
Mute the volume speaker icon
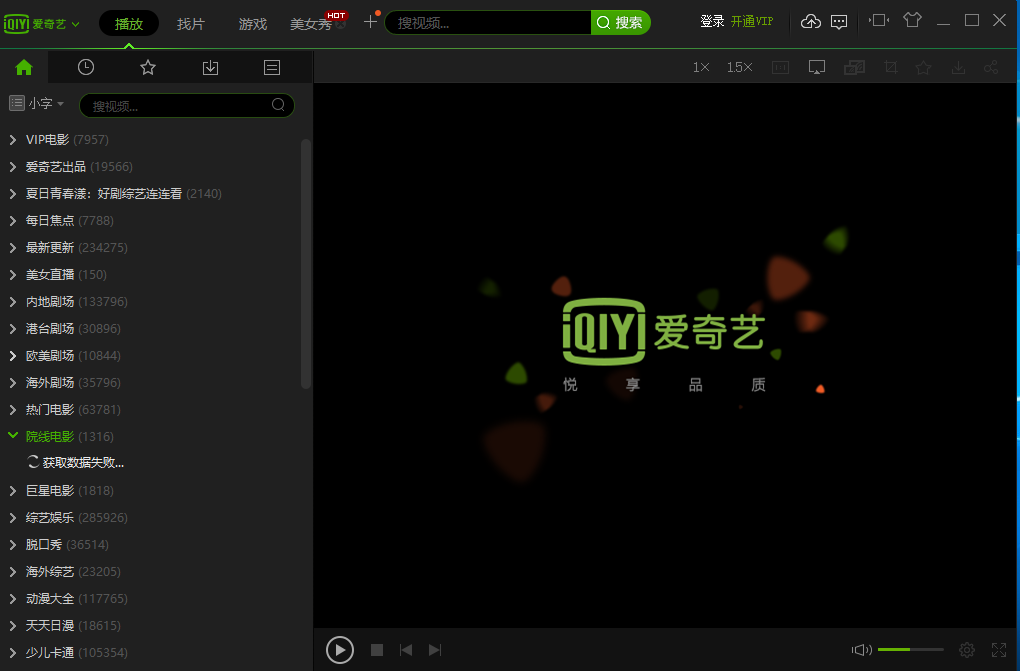pyautogui.click(x=860, y=649)
